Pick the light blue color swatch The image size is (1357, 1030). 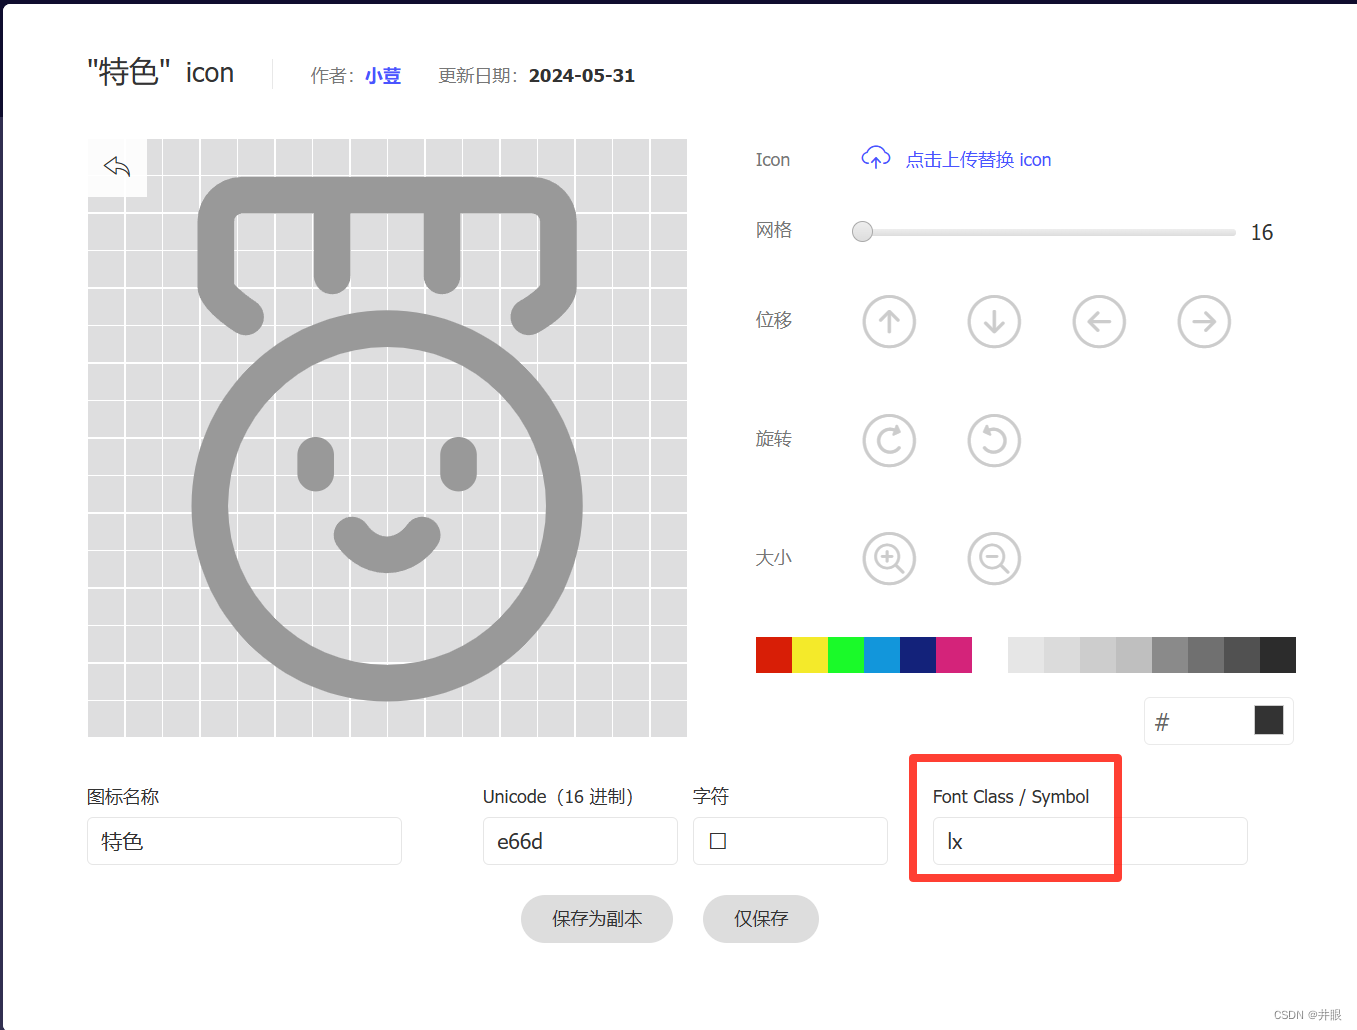tap(882, 655)
